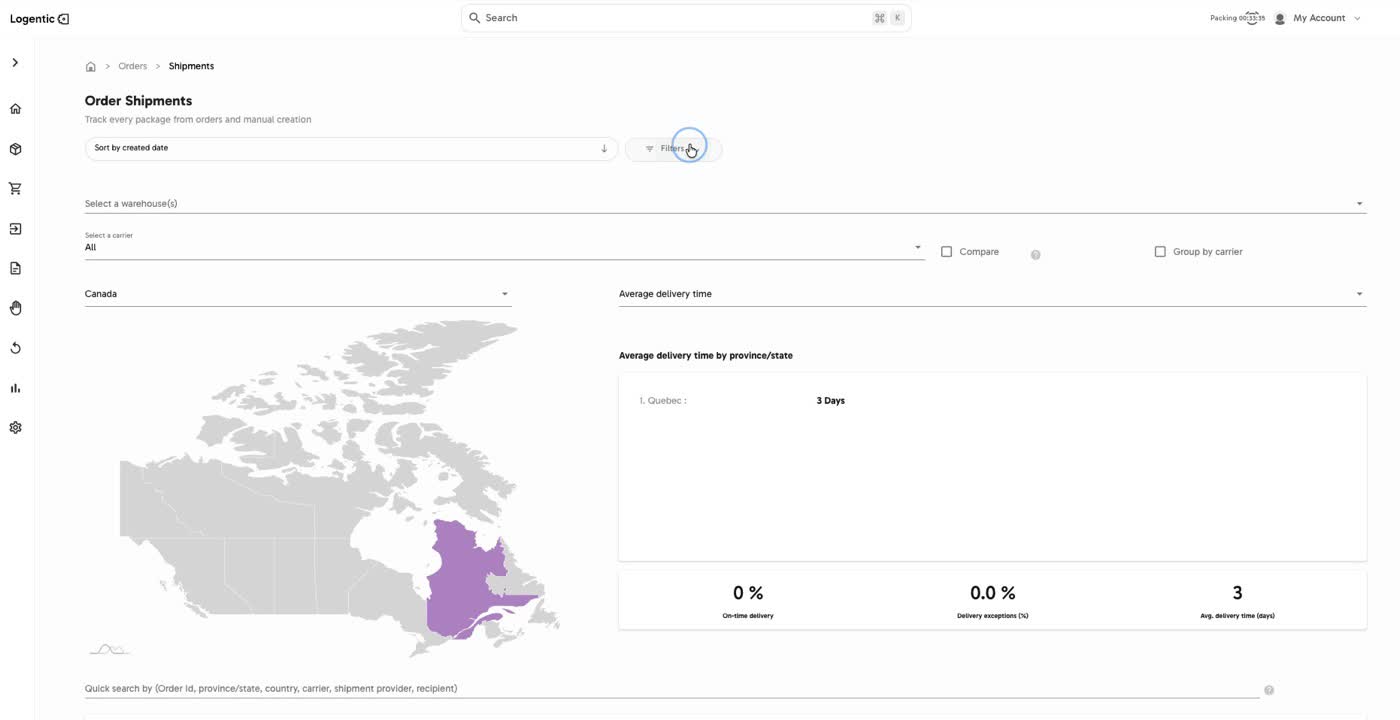Image resolution: width=1400 pixels, height=720 pixels.
Task: Open the inbound arrow icon in the sidebar
Action: click(15, 229)
